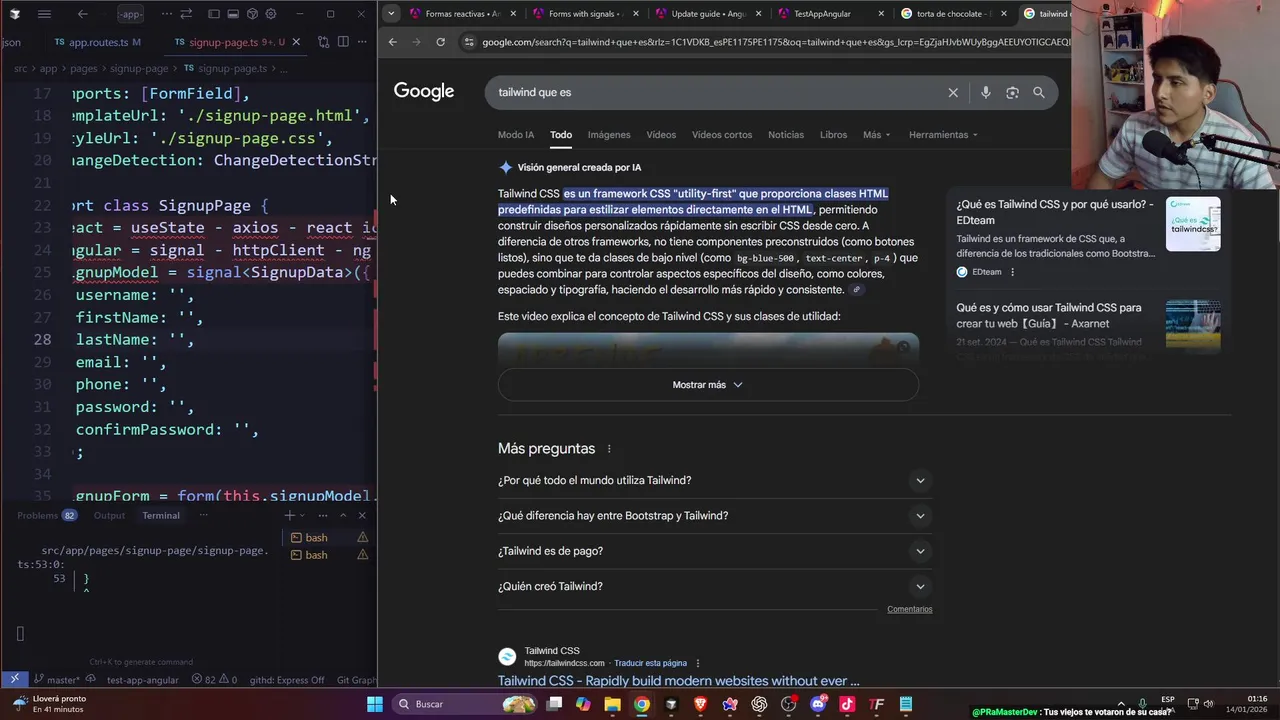Expand '¿Quién creó Tailwind?' question
This screenshot has height=720, width=1280.
(x=714, y=586)
